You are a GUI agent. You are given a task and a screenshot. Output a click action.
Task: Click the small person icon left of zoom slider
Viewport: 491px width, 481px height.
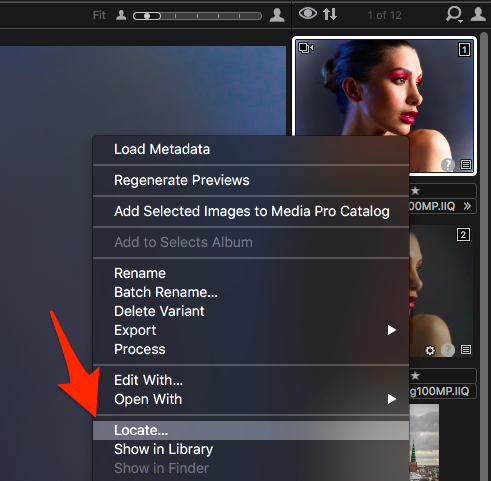[121, 15]
